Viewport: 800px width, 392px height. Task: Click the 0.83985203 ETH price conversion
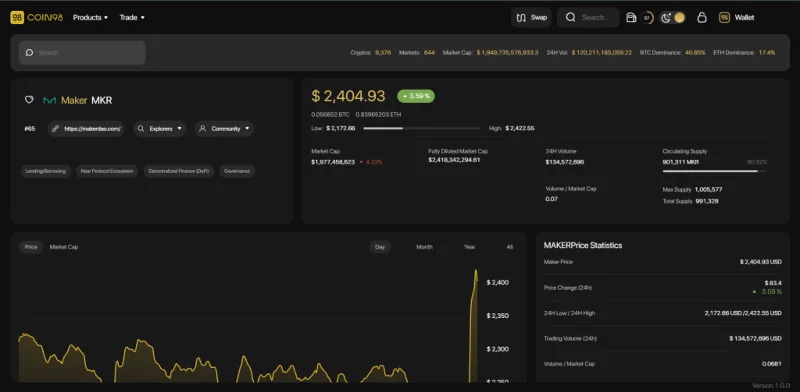[378, 114]
